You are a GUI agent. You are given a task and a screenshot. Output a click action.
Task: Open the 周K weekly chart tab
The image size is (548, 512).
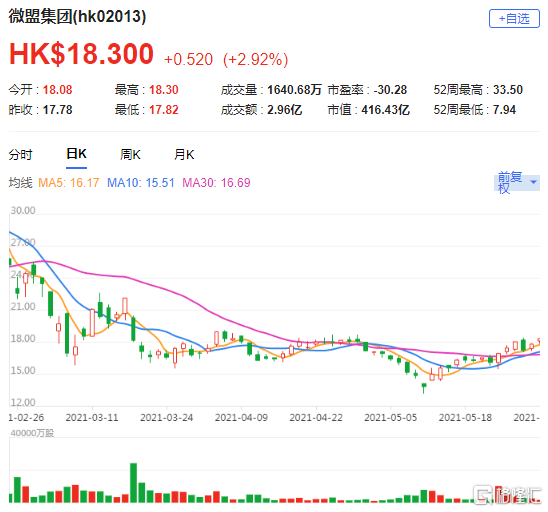pos(130,154)
